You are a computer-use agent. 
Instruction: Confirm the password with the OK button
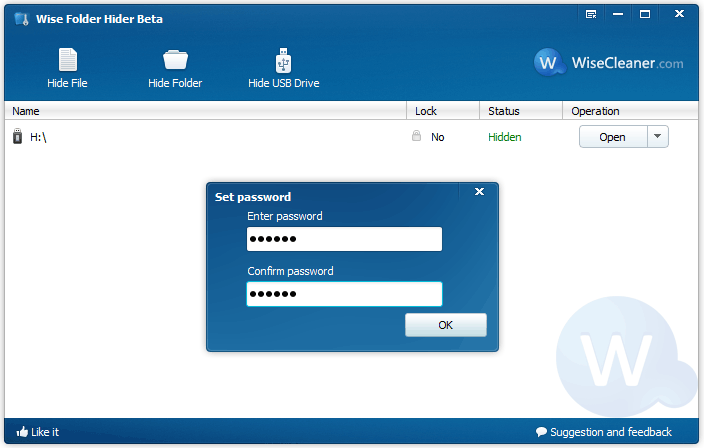coord(445,325)
